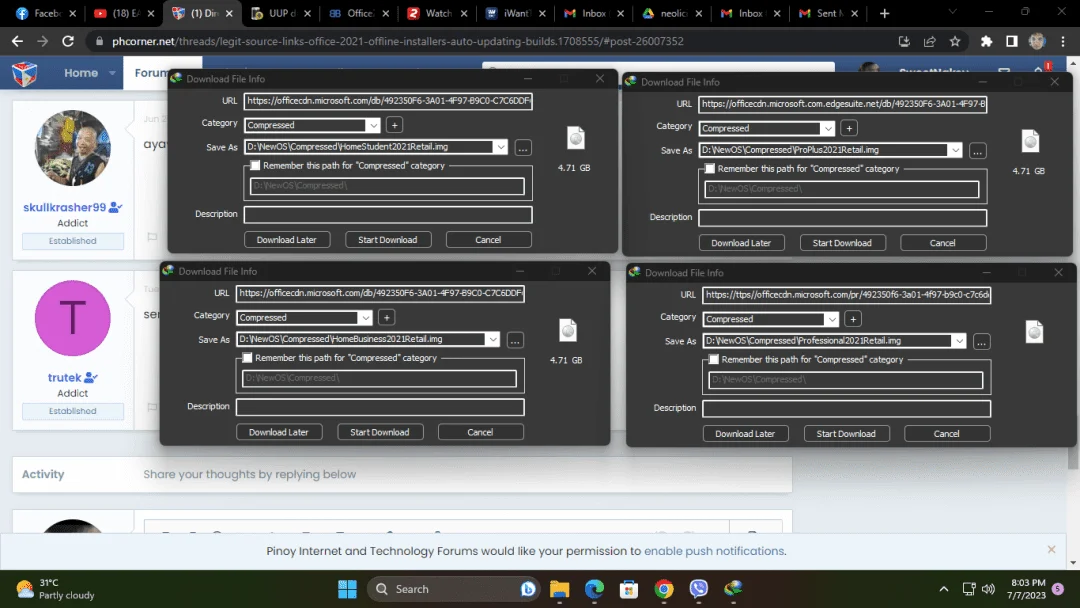Click plus icon in Professional2021Retail download dialog
The height and width of the screenshot is (608, 1080).
coord(853,319)
